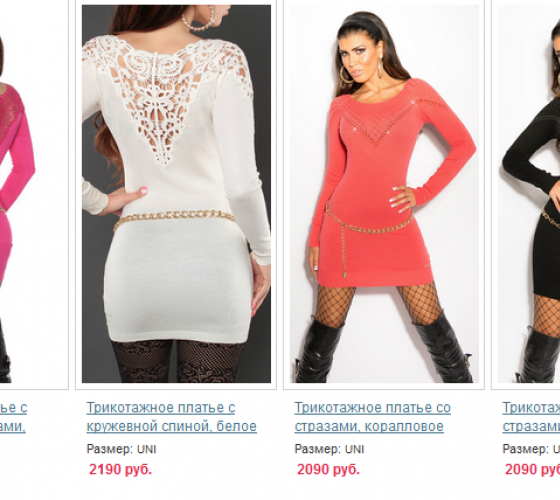Click the boots area of coral dress photo
The height and width of the screenshot is (500, 560).
point(384,348)
